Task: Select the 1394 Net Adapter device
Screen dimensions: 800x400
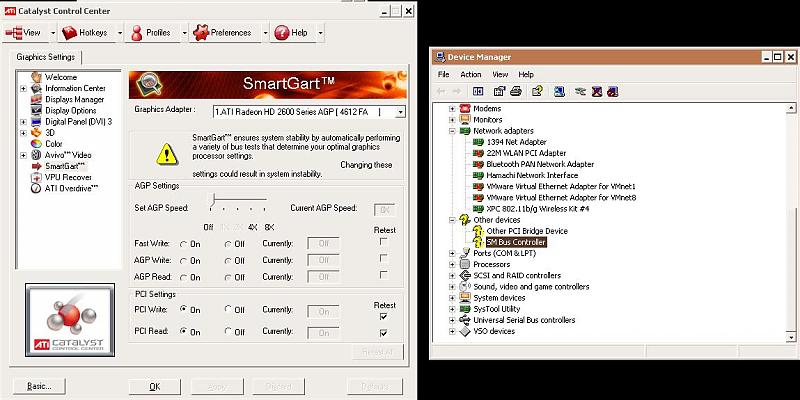Action: pyautogui.click(x=516, y=142)
